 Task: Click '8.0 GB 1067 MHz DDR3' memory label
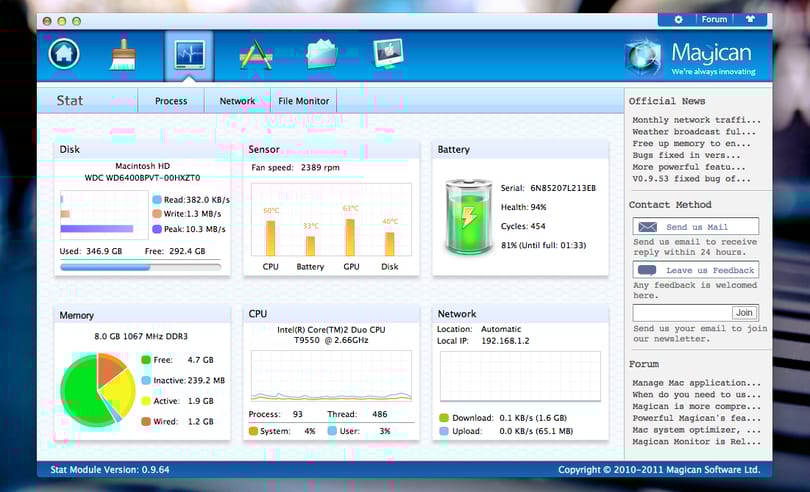(x=141, y=336)
